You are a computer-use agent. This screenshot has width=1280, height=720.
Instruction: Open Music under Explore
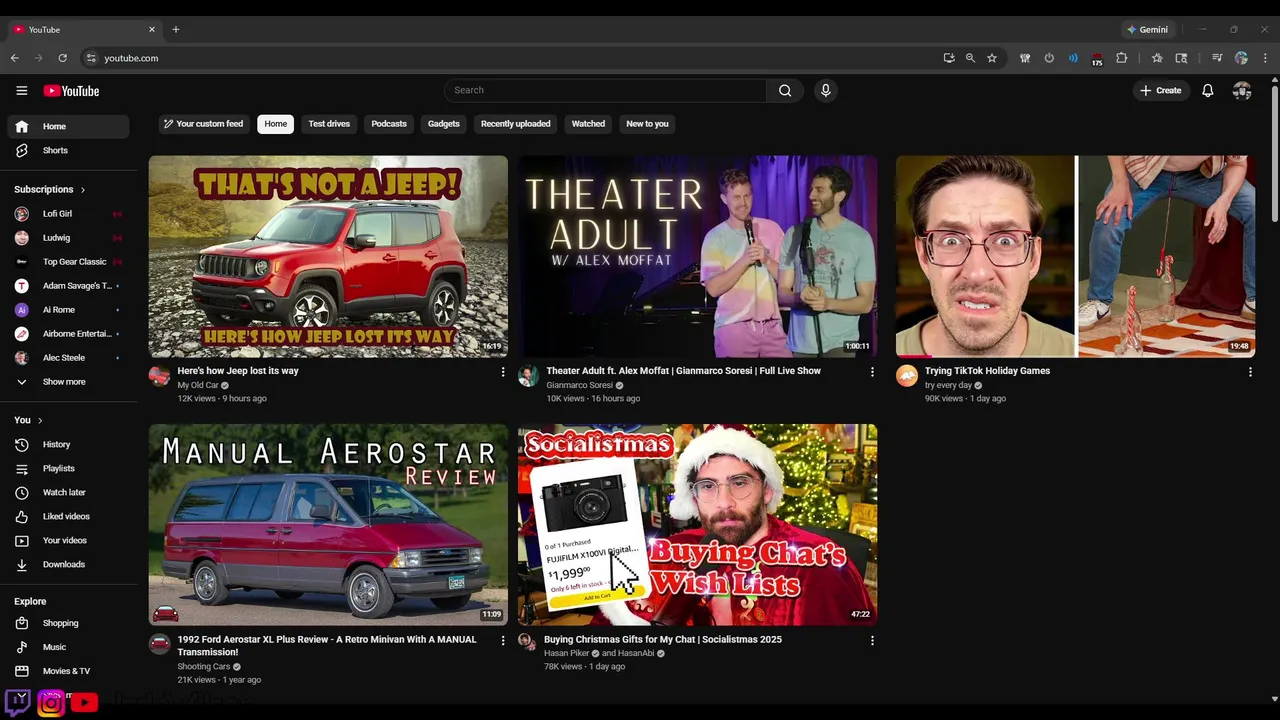pyautogui.click(x=68, y=647)
